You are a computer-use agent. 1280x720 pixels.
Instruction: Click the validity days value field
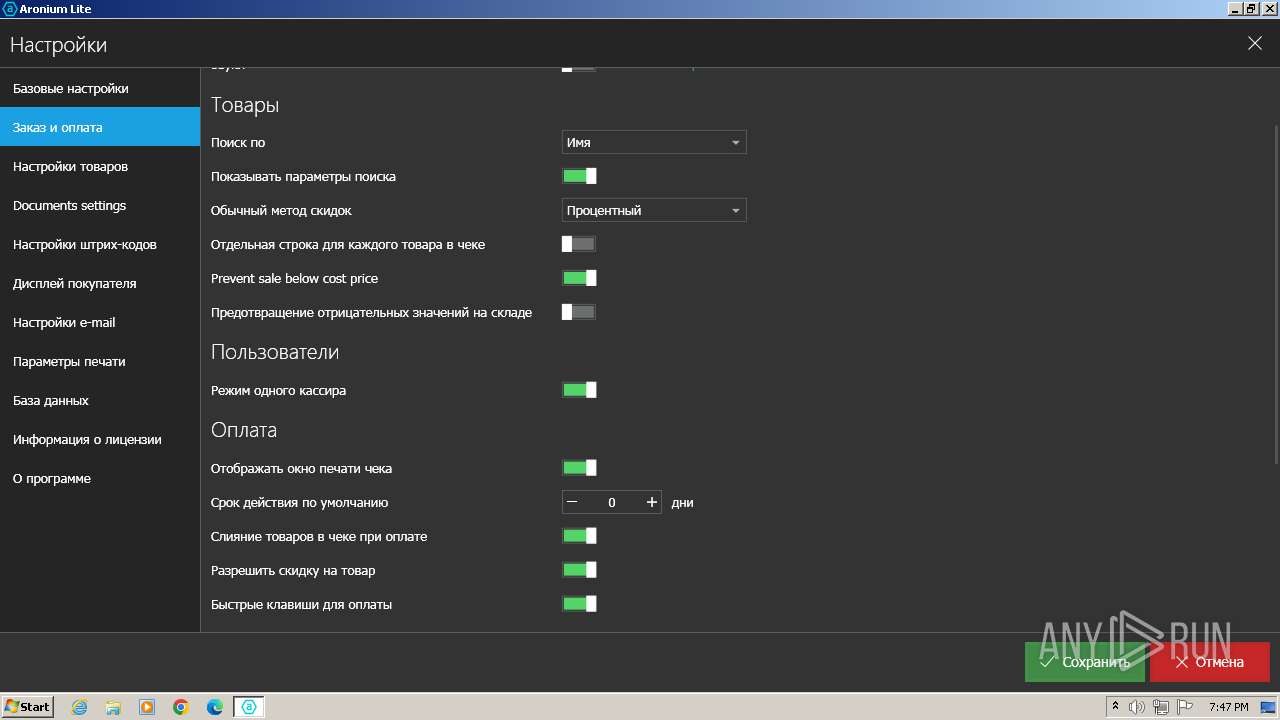pyautogui.click(x=612, y=502)
